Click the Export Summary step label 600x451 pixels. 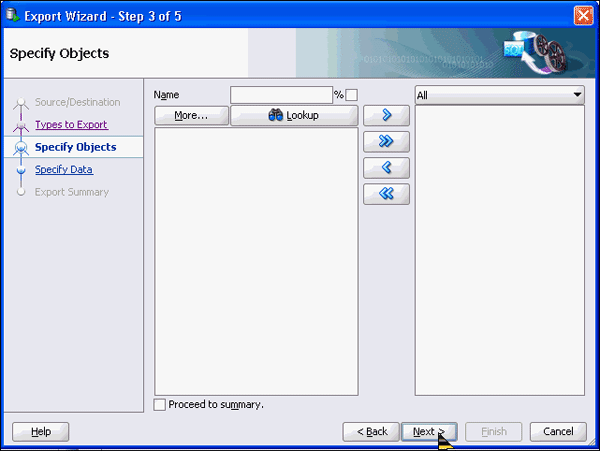tap(72, 192)
